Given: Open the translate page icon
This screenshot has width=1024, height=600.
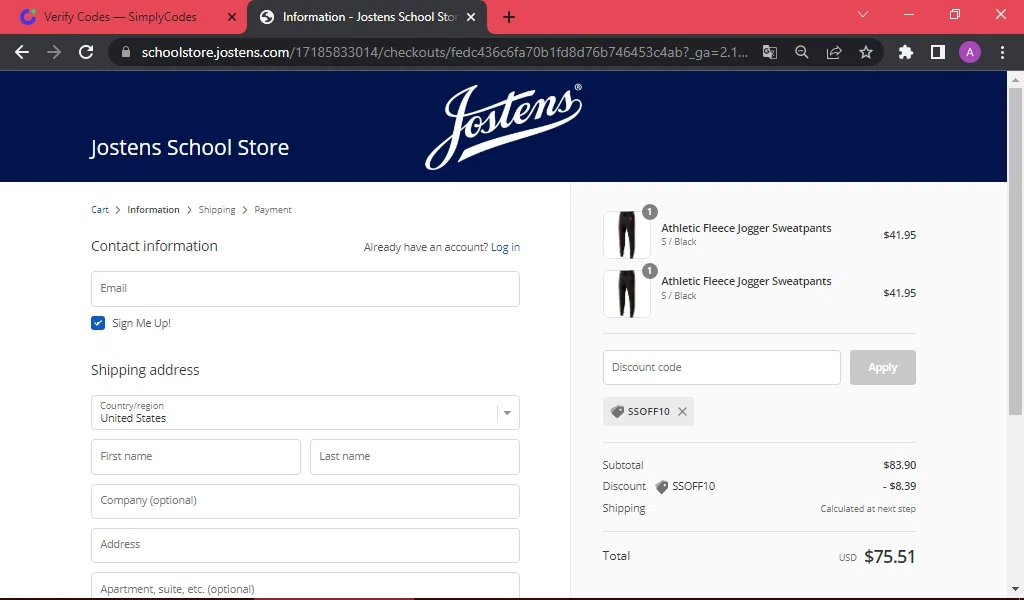Looking at the screenshot, I should pyautogui.click(x=770, y=52).
